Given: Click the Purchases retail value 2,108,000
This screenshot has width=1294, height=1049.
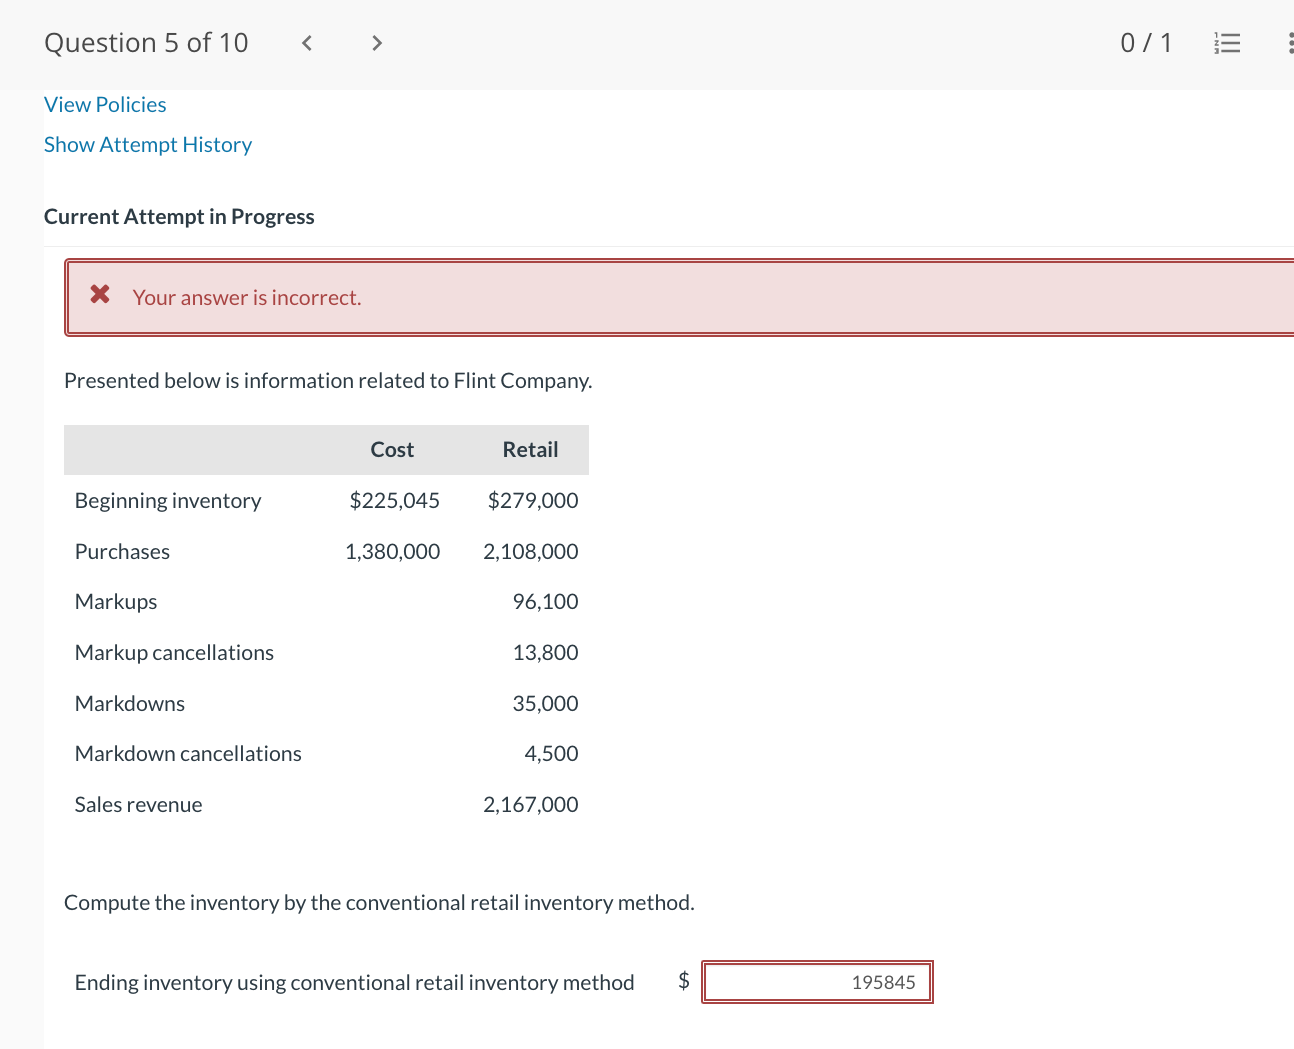Looking at the screenshot, I should 530,552.
